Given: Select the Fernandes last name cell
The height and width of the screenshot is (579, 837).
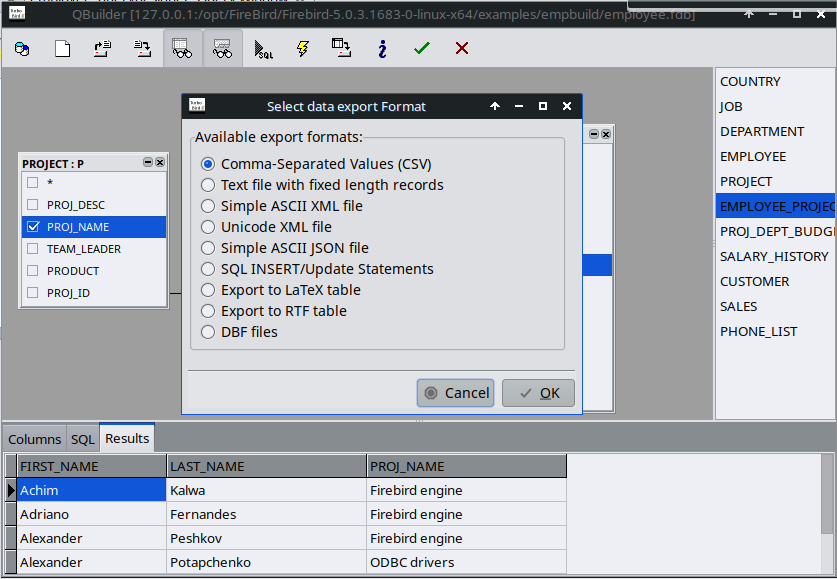Looking at the screenshot, I should click(x=266, y=514).
